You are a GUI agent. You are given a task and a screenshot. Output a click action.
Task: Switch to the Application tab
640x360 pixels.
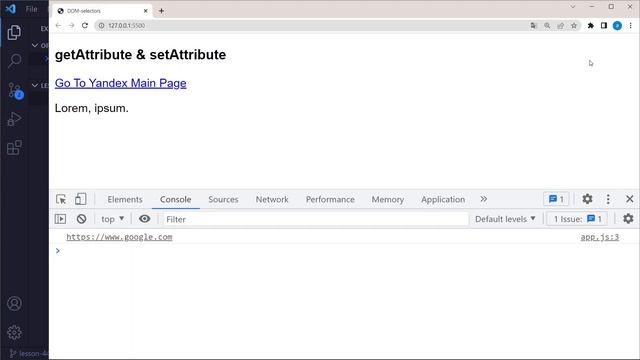tap(443, 199)
